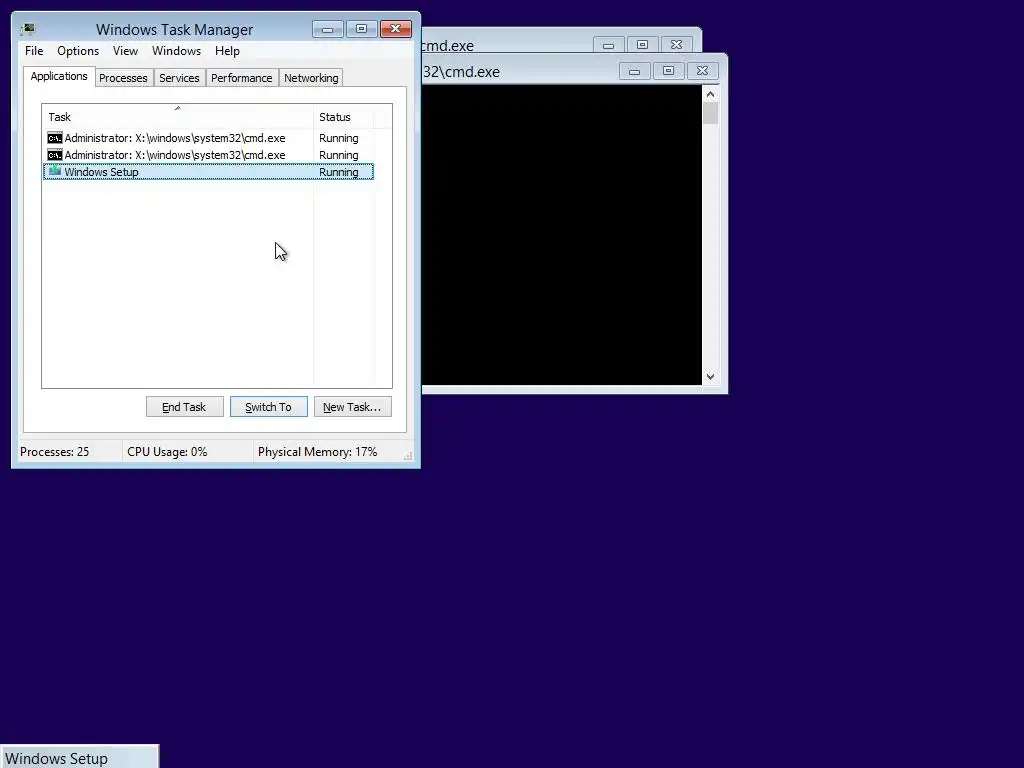
Task: Switch to the Processes tab
Action: [x=123, y=78]
